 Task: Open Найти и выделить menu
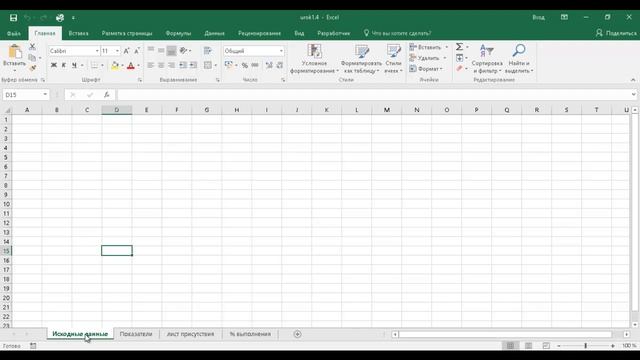519,59
